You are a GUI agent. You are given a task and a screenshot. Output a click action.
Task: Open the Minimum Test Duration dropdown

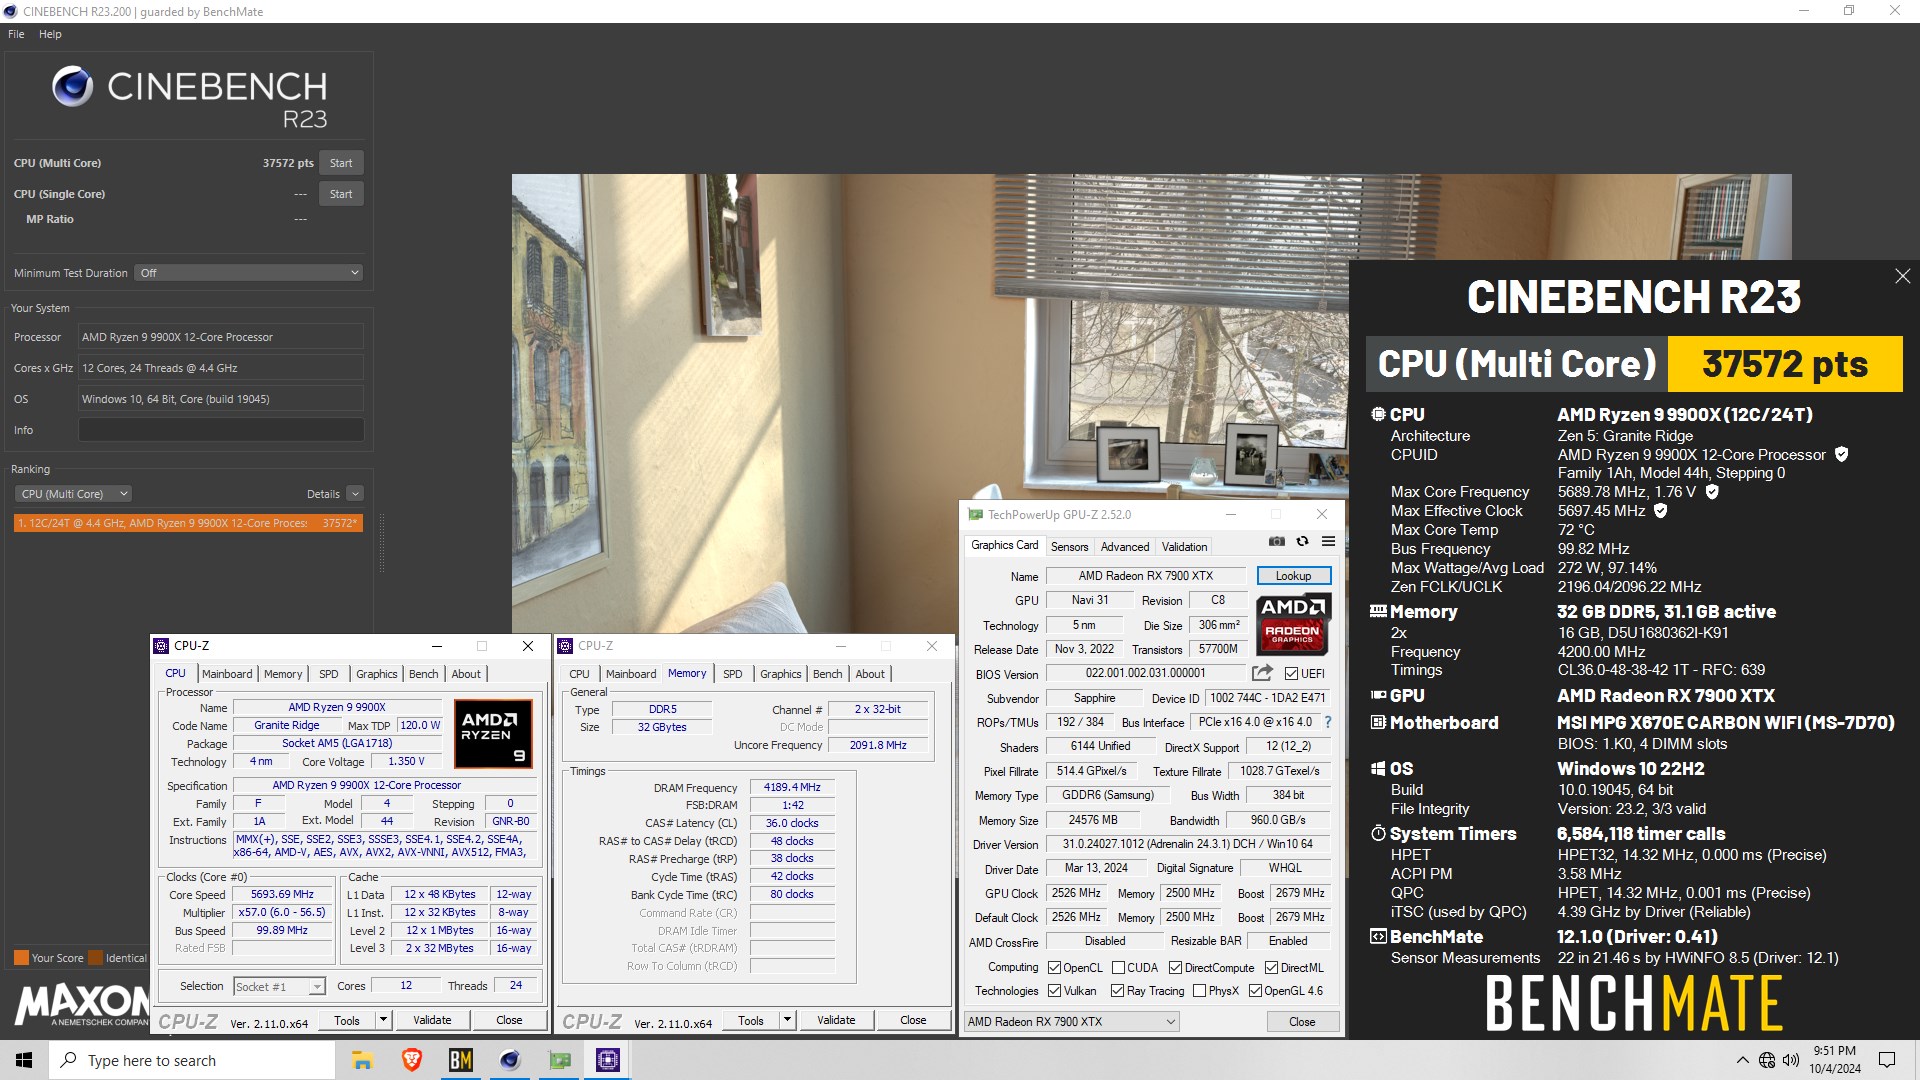click(248, 273)
